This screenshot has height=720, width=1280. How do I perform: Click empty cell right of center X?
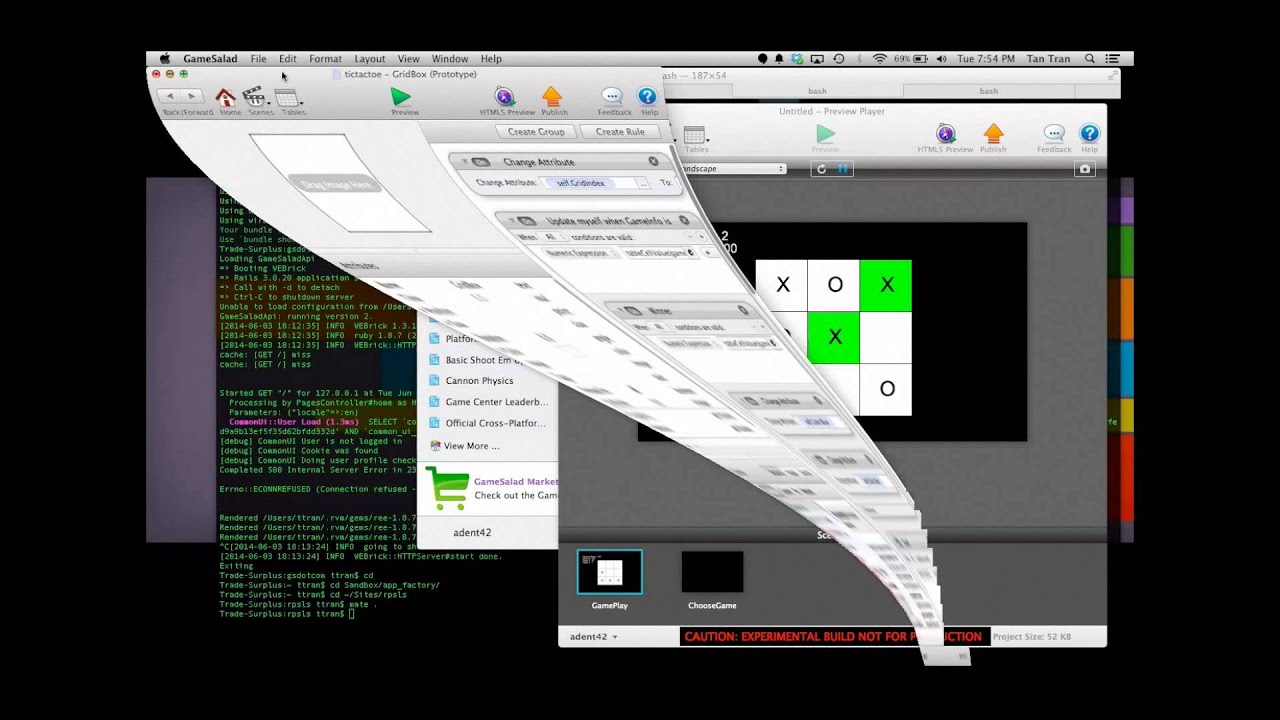coord(886,337)
